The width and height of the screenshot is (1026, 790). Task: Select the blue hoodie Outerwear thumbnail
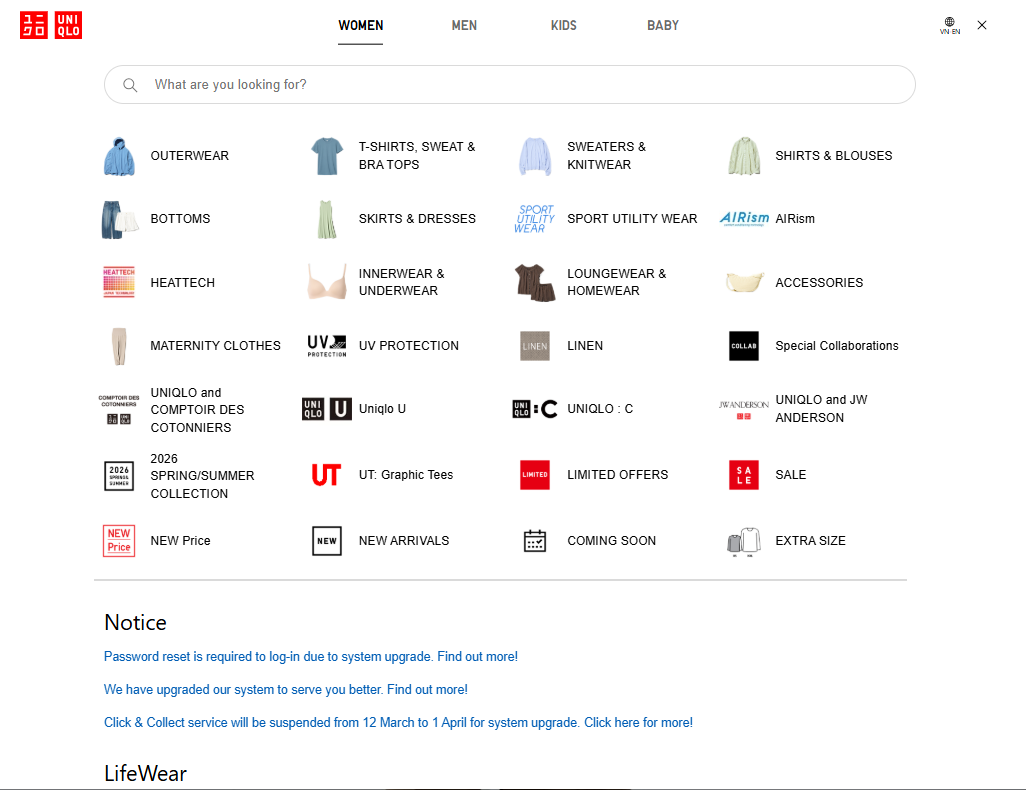[x=119, y=156]
